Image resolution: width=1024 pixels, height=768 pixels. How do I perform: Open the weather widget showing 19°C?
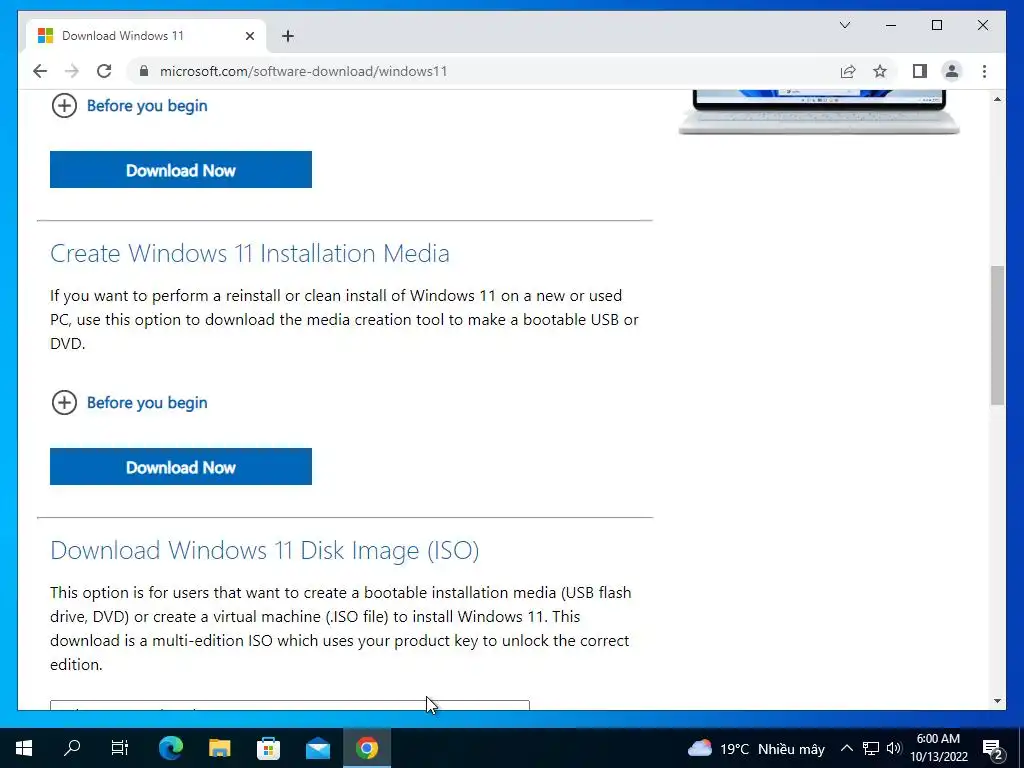pyautogui.click(x=756, y=748)
